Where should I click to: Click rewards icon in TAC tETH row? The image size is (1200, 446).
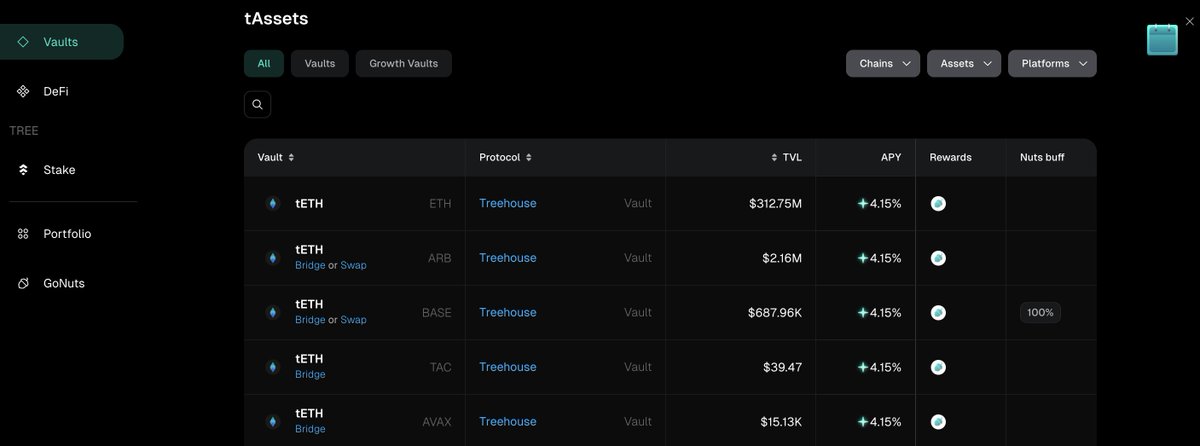click(938, 367)
